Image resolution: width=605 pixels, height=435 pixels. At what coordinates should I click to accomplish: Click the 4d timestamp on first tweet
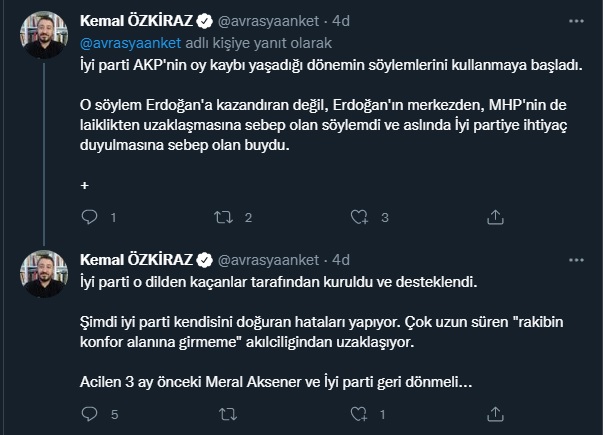click(x=341, y=18)
